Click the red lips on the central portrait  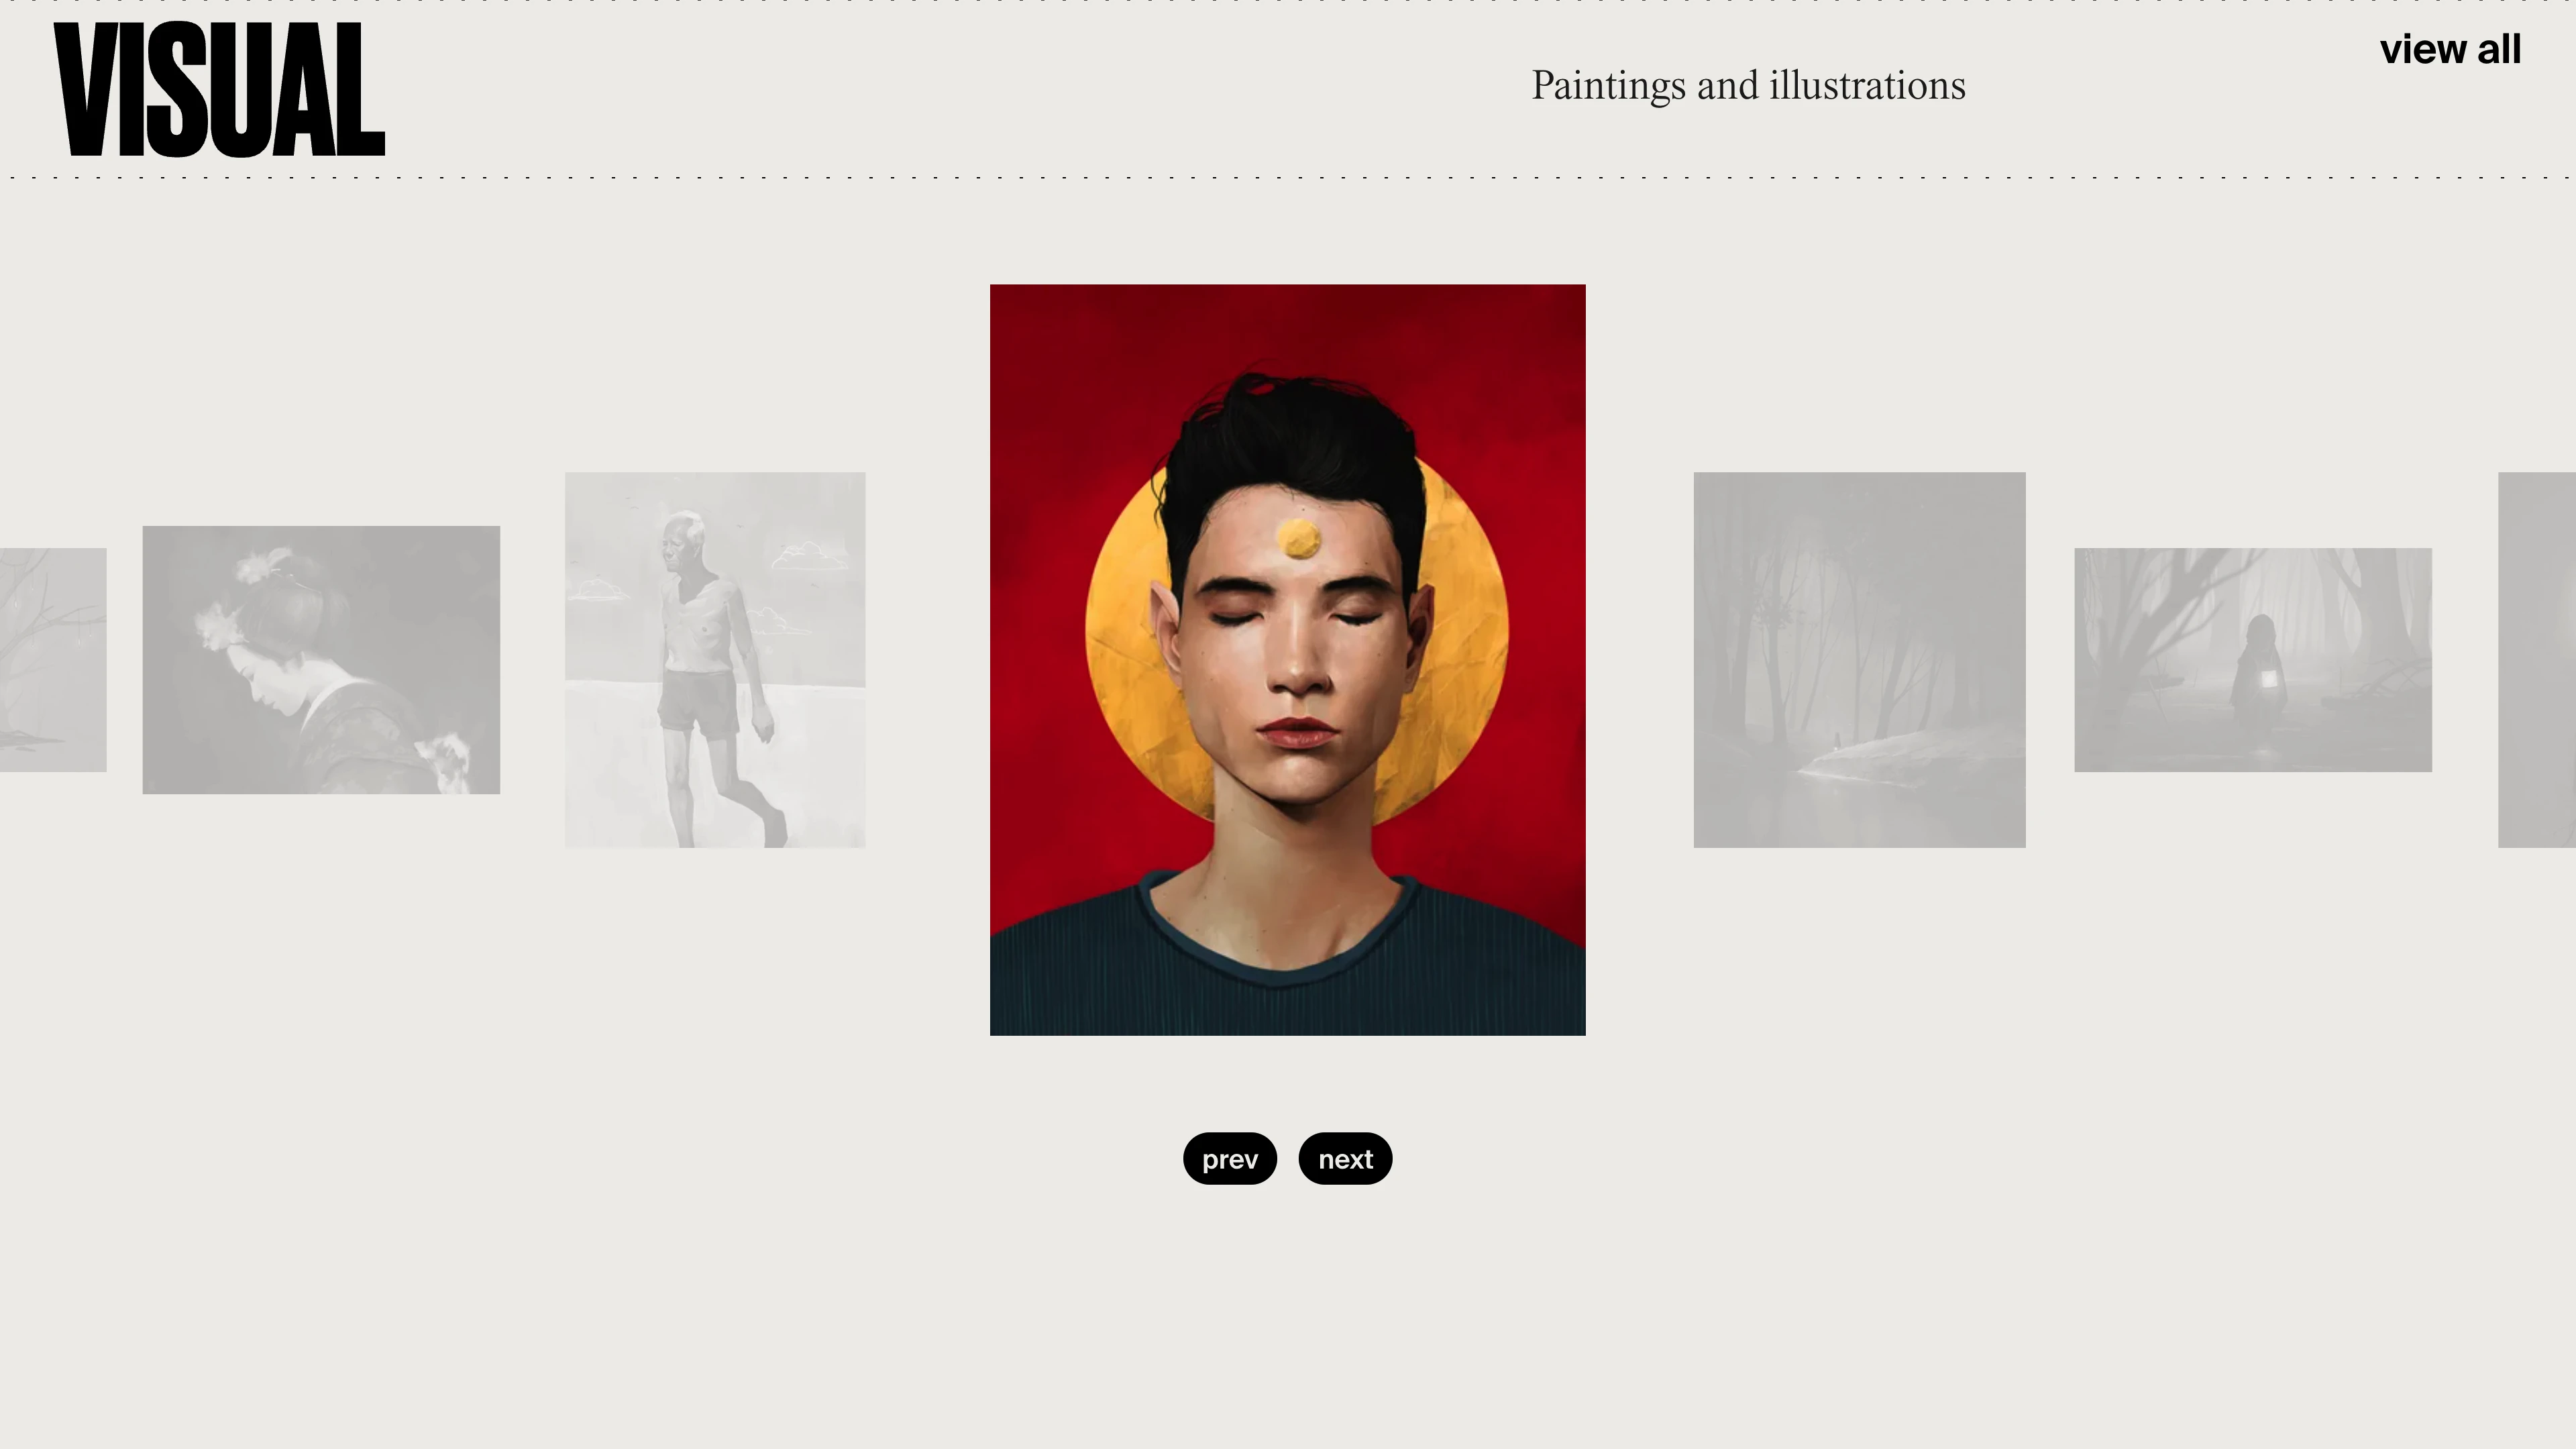[x=1298, y=733]
